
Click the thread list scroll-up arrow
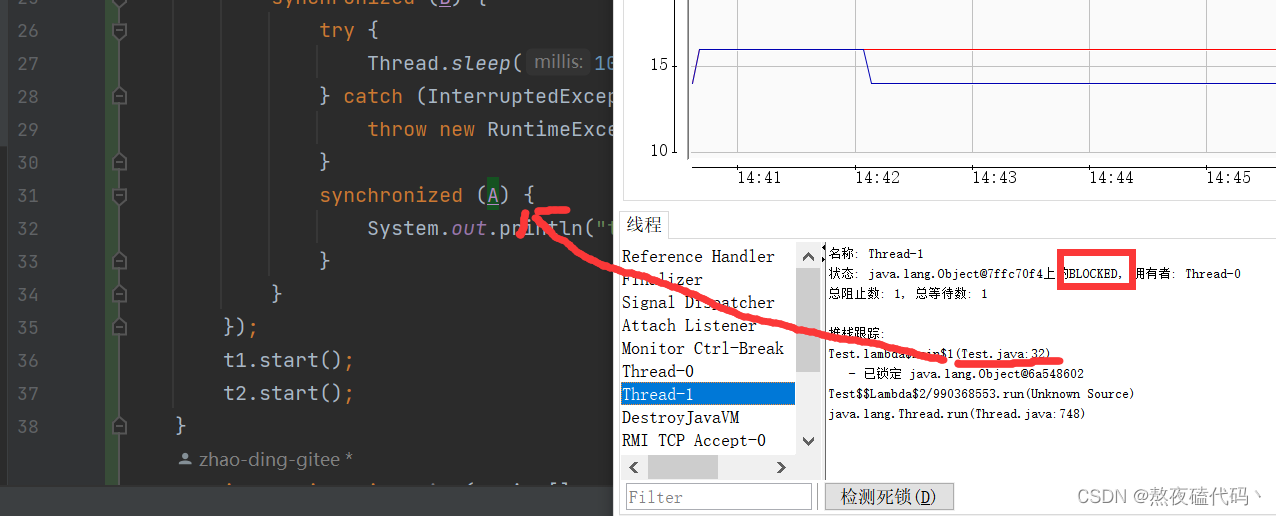click(808, 255)
